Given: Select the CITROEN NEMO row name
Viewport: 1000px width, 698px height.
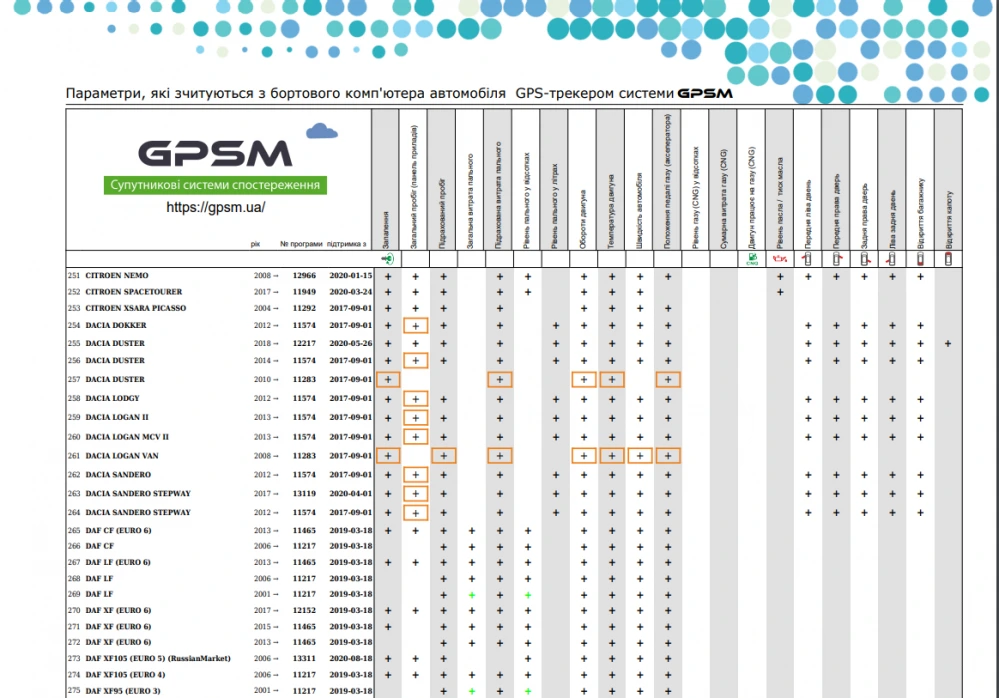Looking at the screenshot, I should [116, 275].
